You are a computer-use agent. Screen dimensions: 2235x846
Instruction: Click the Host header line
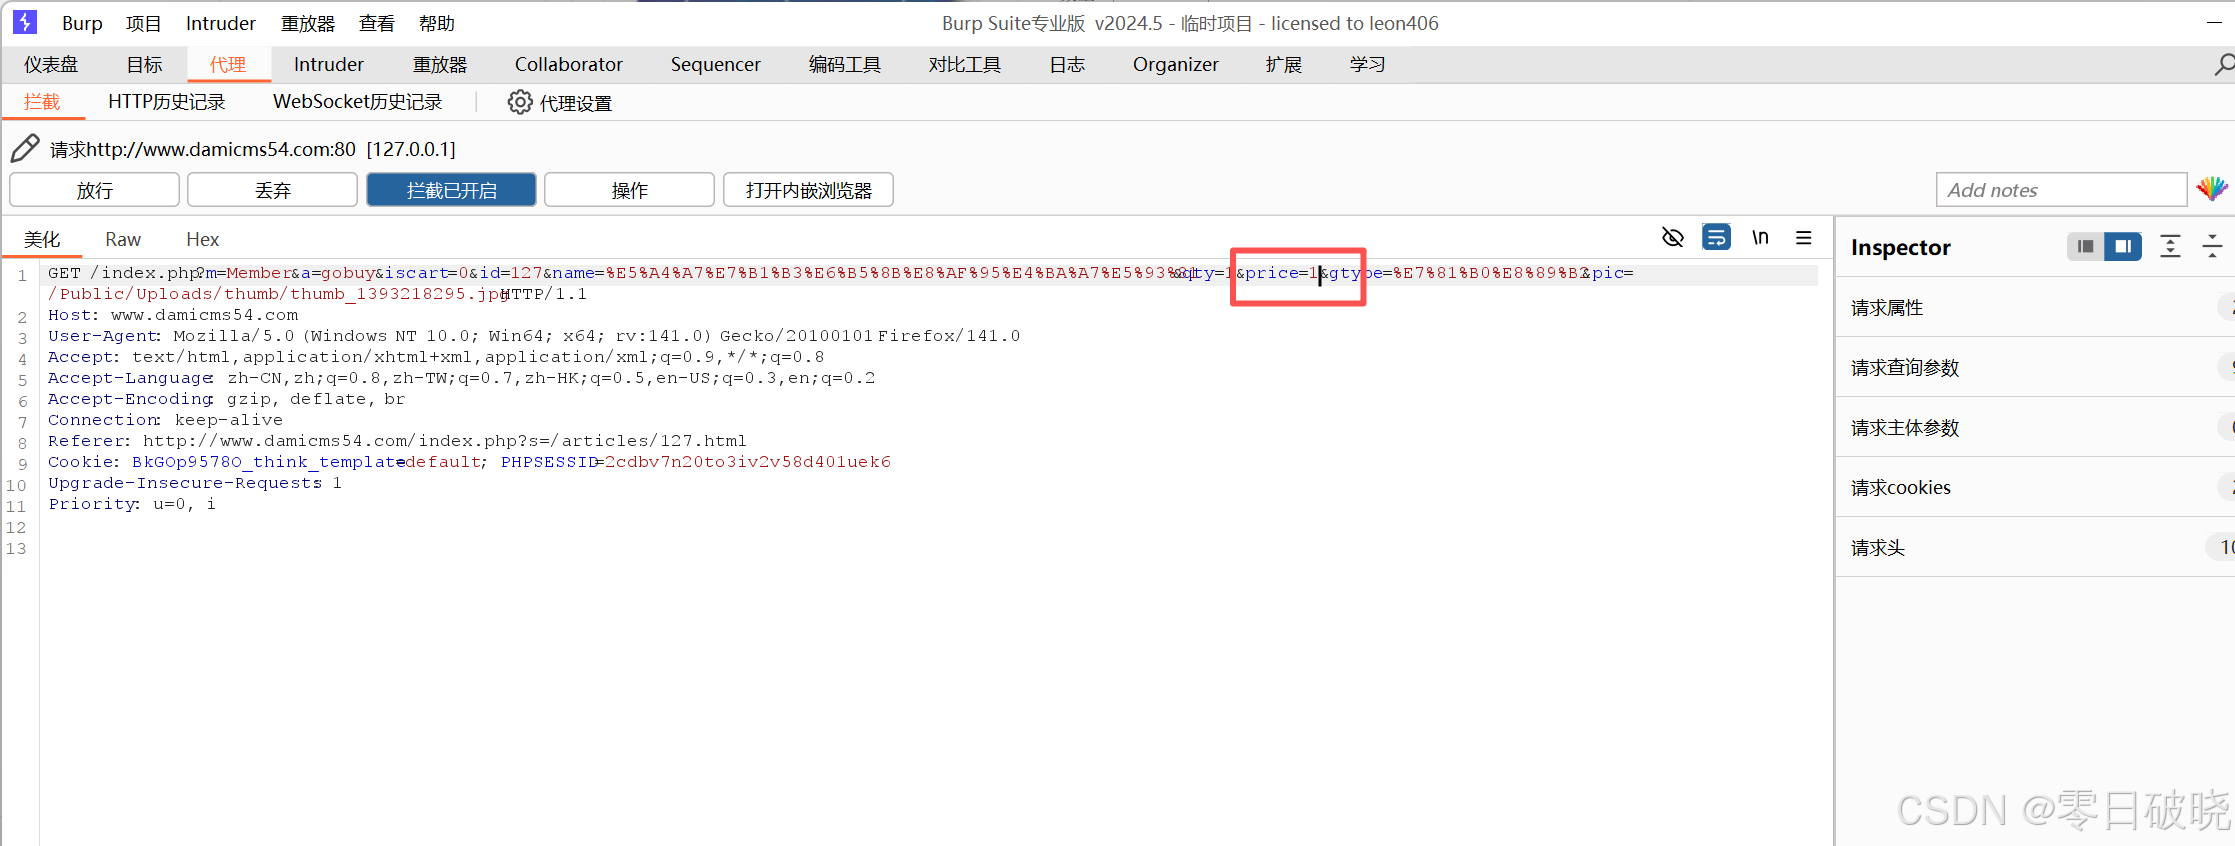tap(173, 315)
